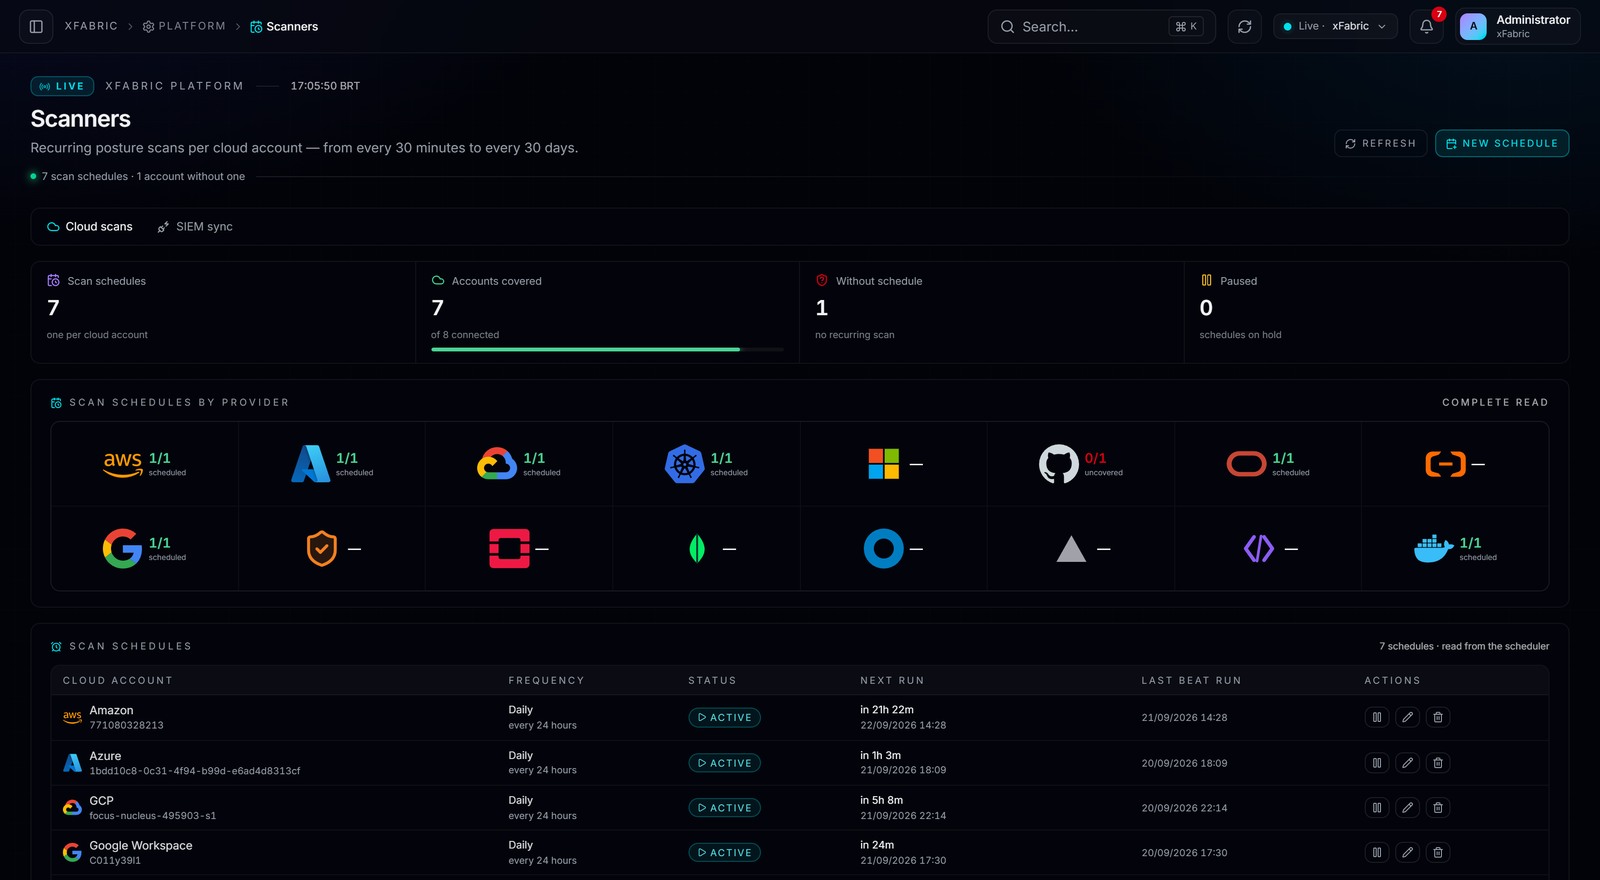This screenshot has height=880, width=1600.
Task: Click the NEW SCHEDULE button
Action: point(1502,144)
